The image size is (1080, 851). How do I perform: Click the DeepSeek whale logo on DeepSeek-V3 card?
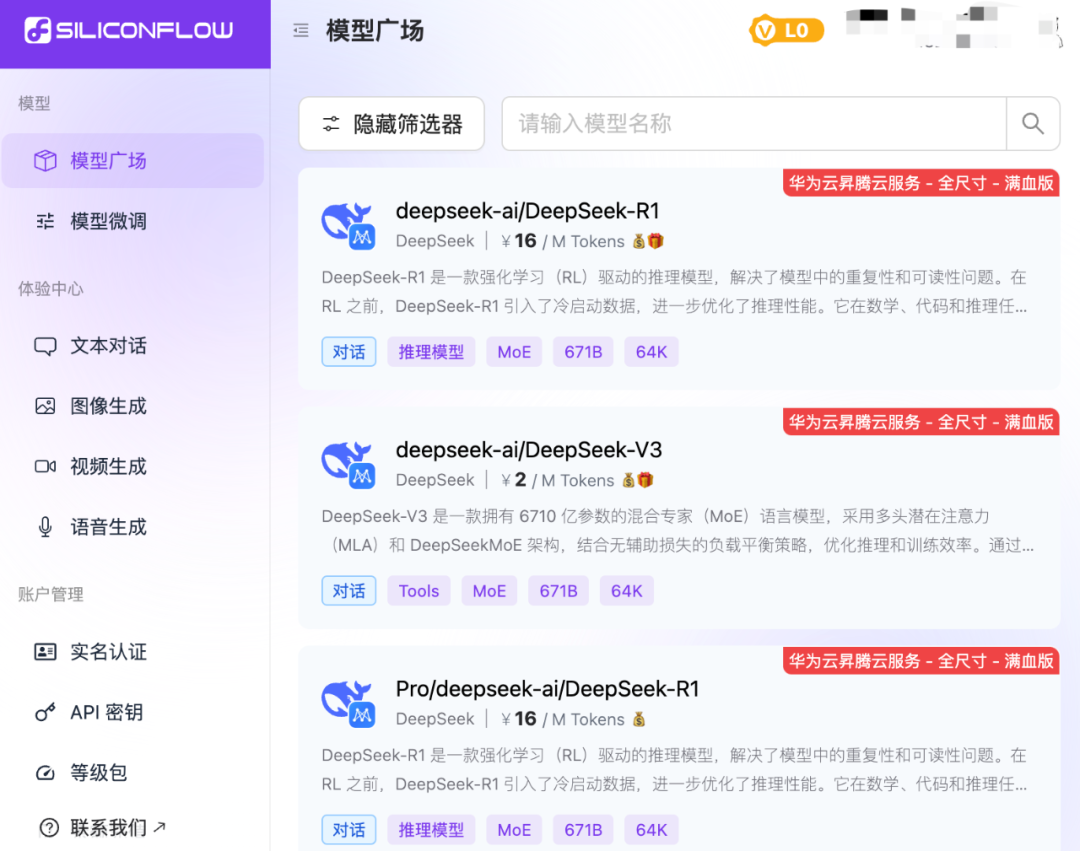pos(349,464)
